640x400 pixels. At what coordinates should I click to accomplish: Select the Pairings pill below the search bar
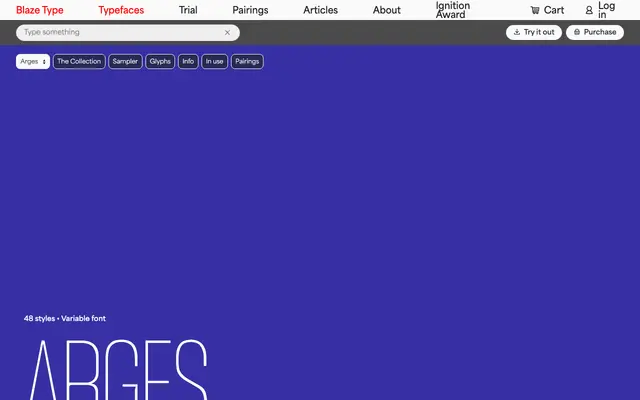pos(247,62)
